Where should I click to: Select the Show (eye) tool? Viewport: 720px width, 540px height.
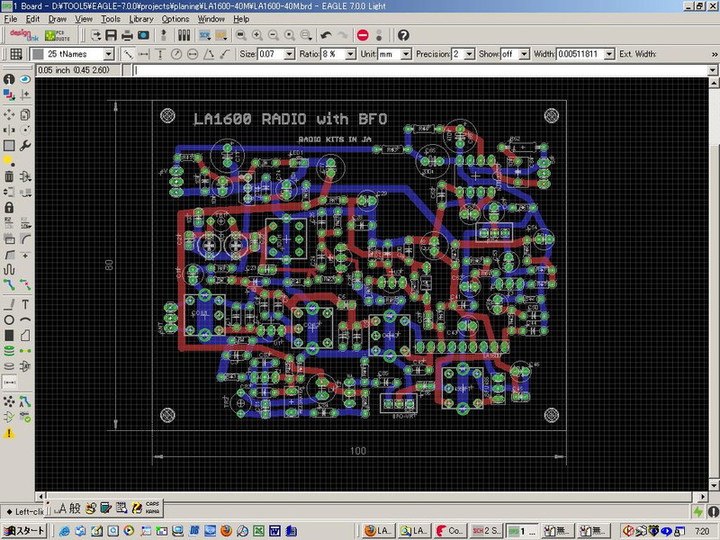25,78
